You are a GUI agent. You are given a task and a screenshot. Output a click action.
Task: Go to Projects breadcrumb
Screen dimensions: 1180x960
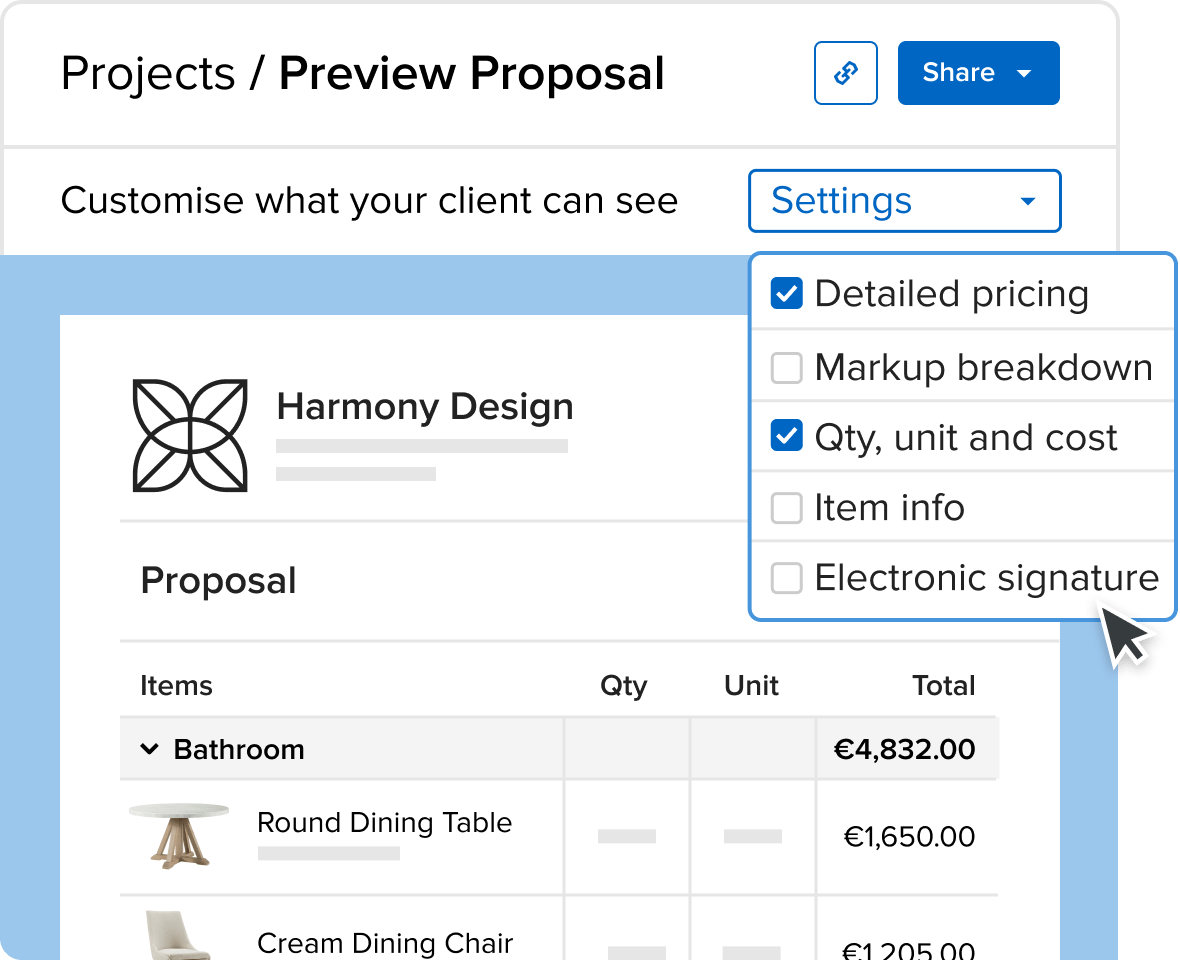148,74
